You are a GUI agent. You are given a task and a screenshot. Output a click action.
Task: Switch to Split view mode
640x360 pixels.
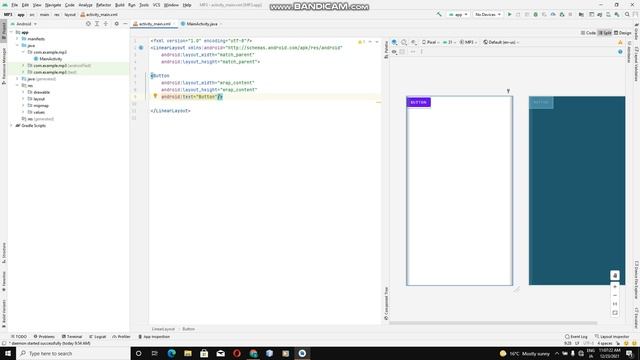604,33
